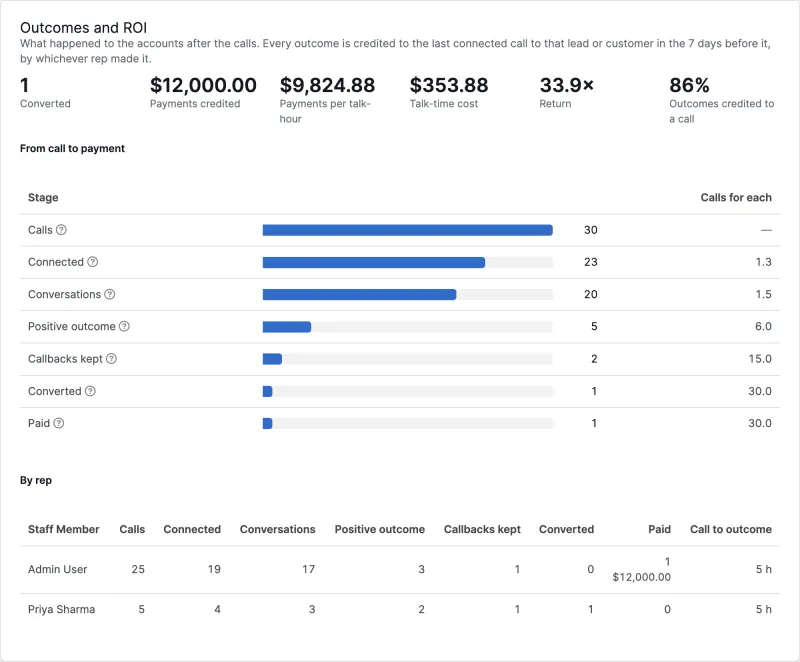Click the Connected column header in By rep
Viewport: 800px width, 662px height.
[192, 529]
